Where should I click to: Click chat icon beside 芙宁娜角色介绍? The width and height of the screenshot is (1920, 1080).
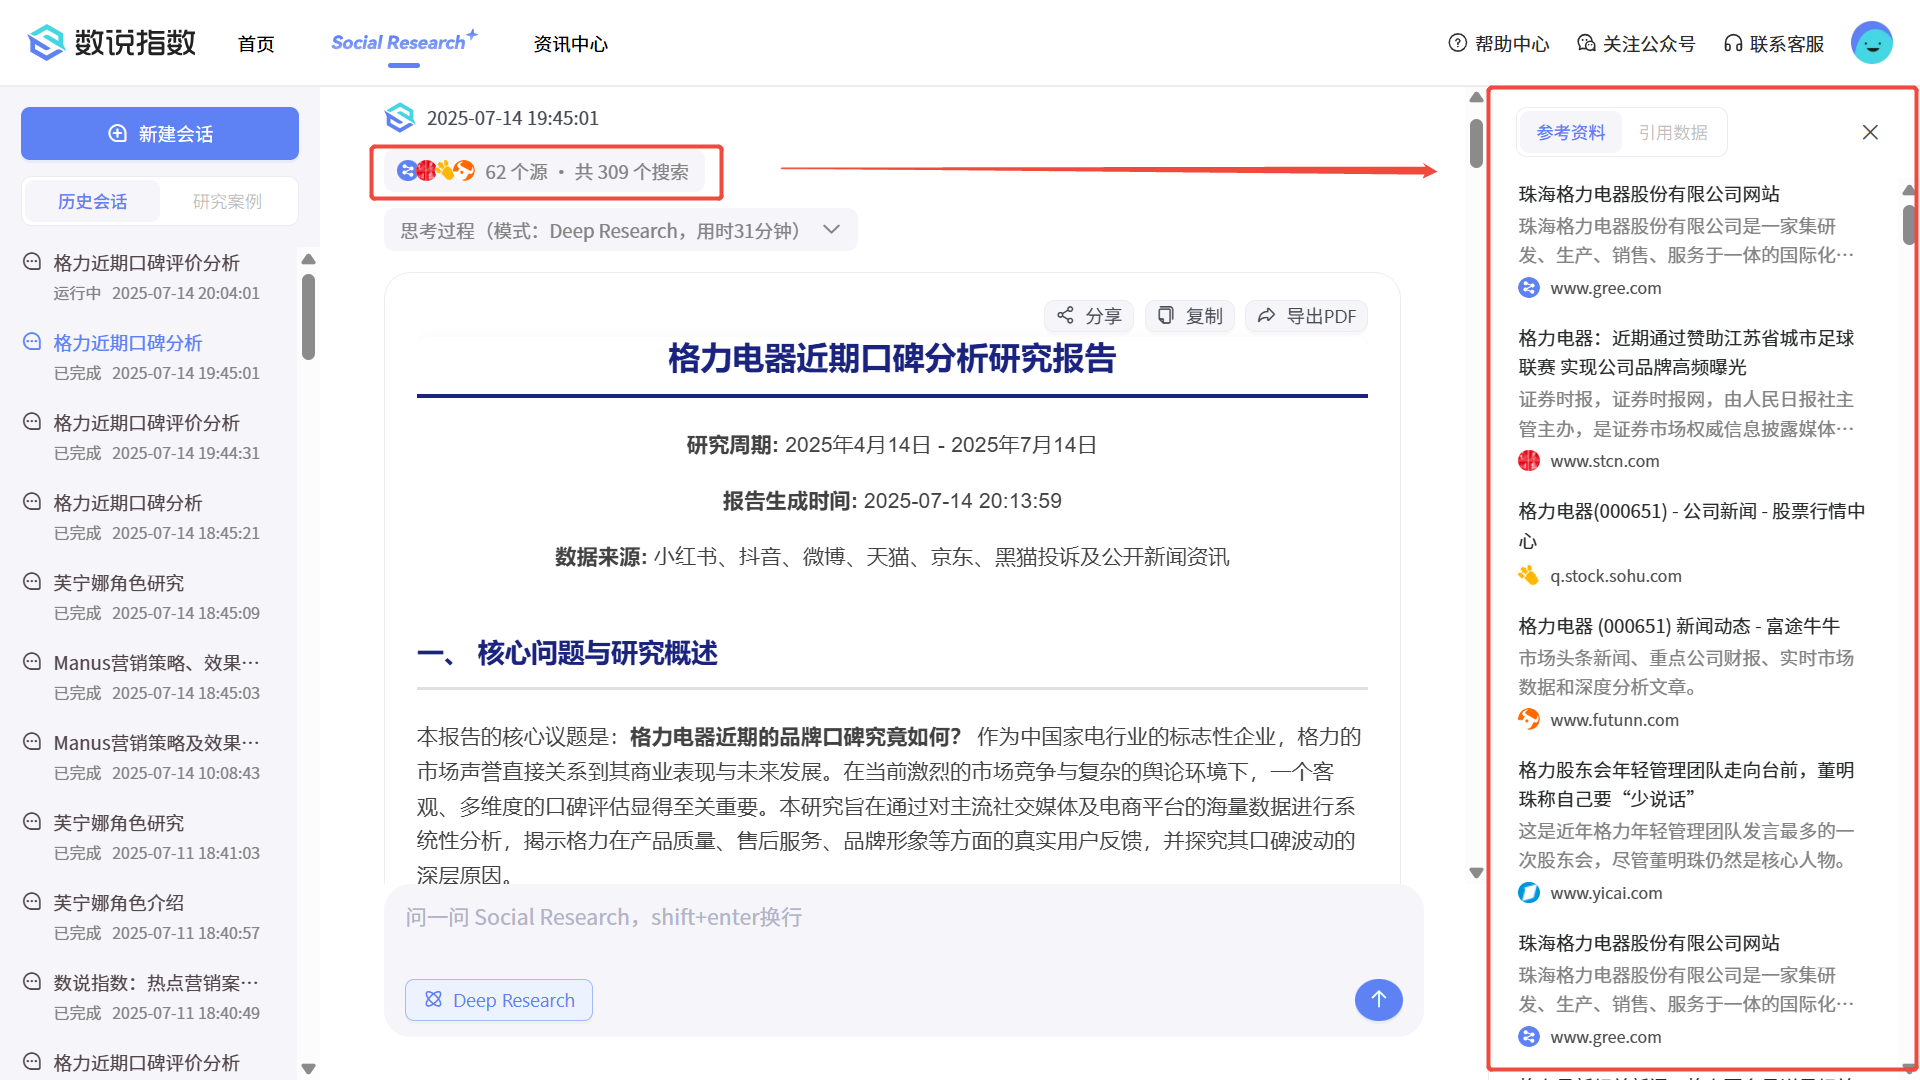pos(32,902)
